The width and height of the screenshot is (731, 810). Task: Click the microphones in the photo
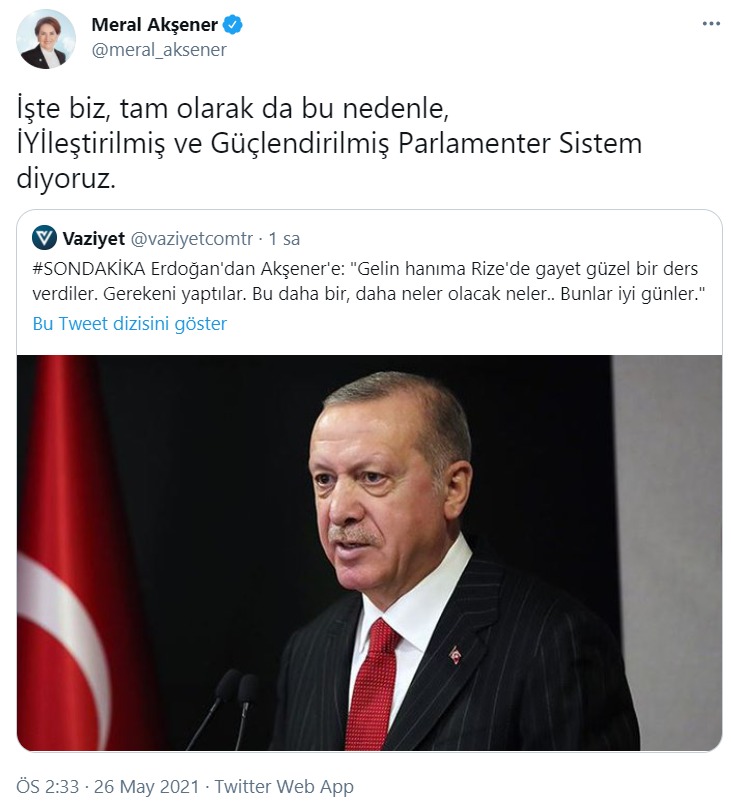click(x=228, y=709)
